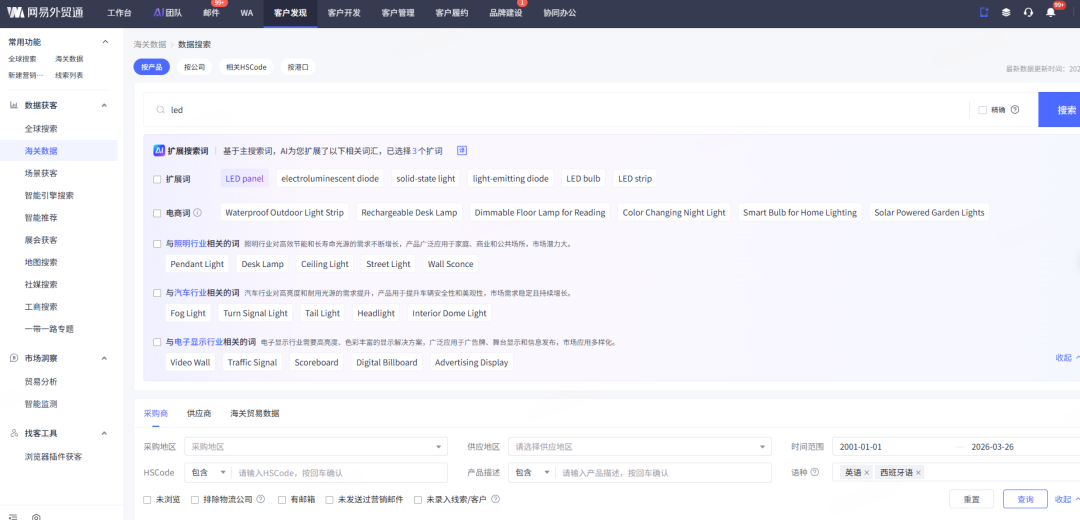
Task: Check the 扩展词 select-all checkbox
Action: 157,180
